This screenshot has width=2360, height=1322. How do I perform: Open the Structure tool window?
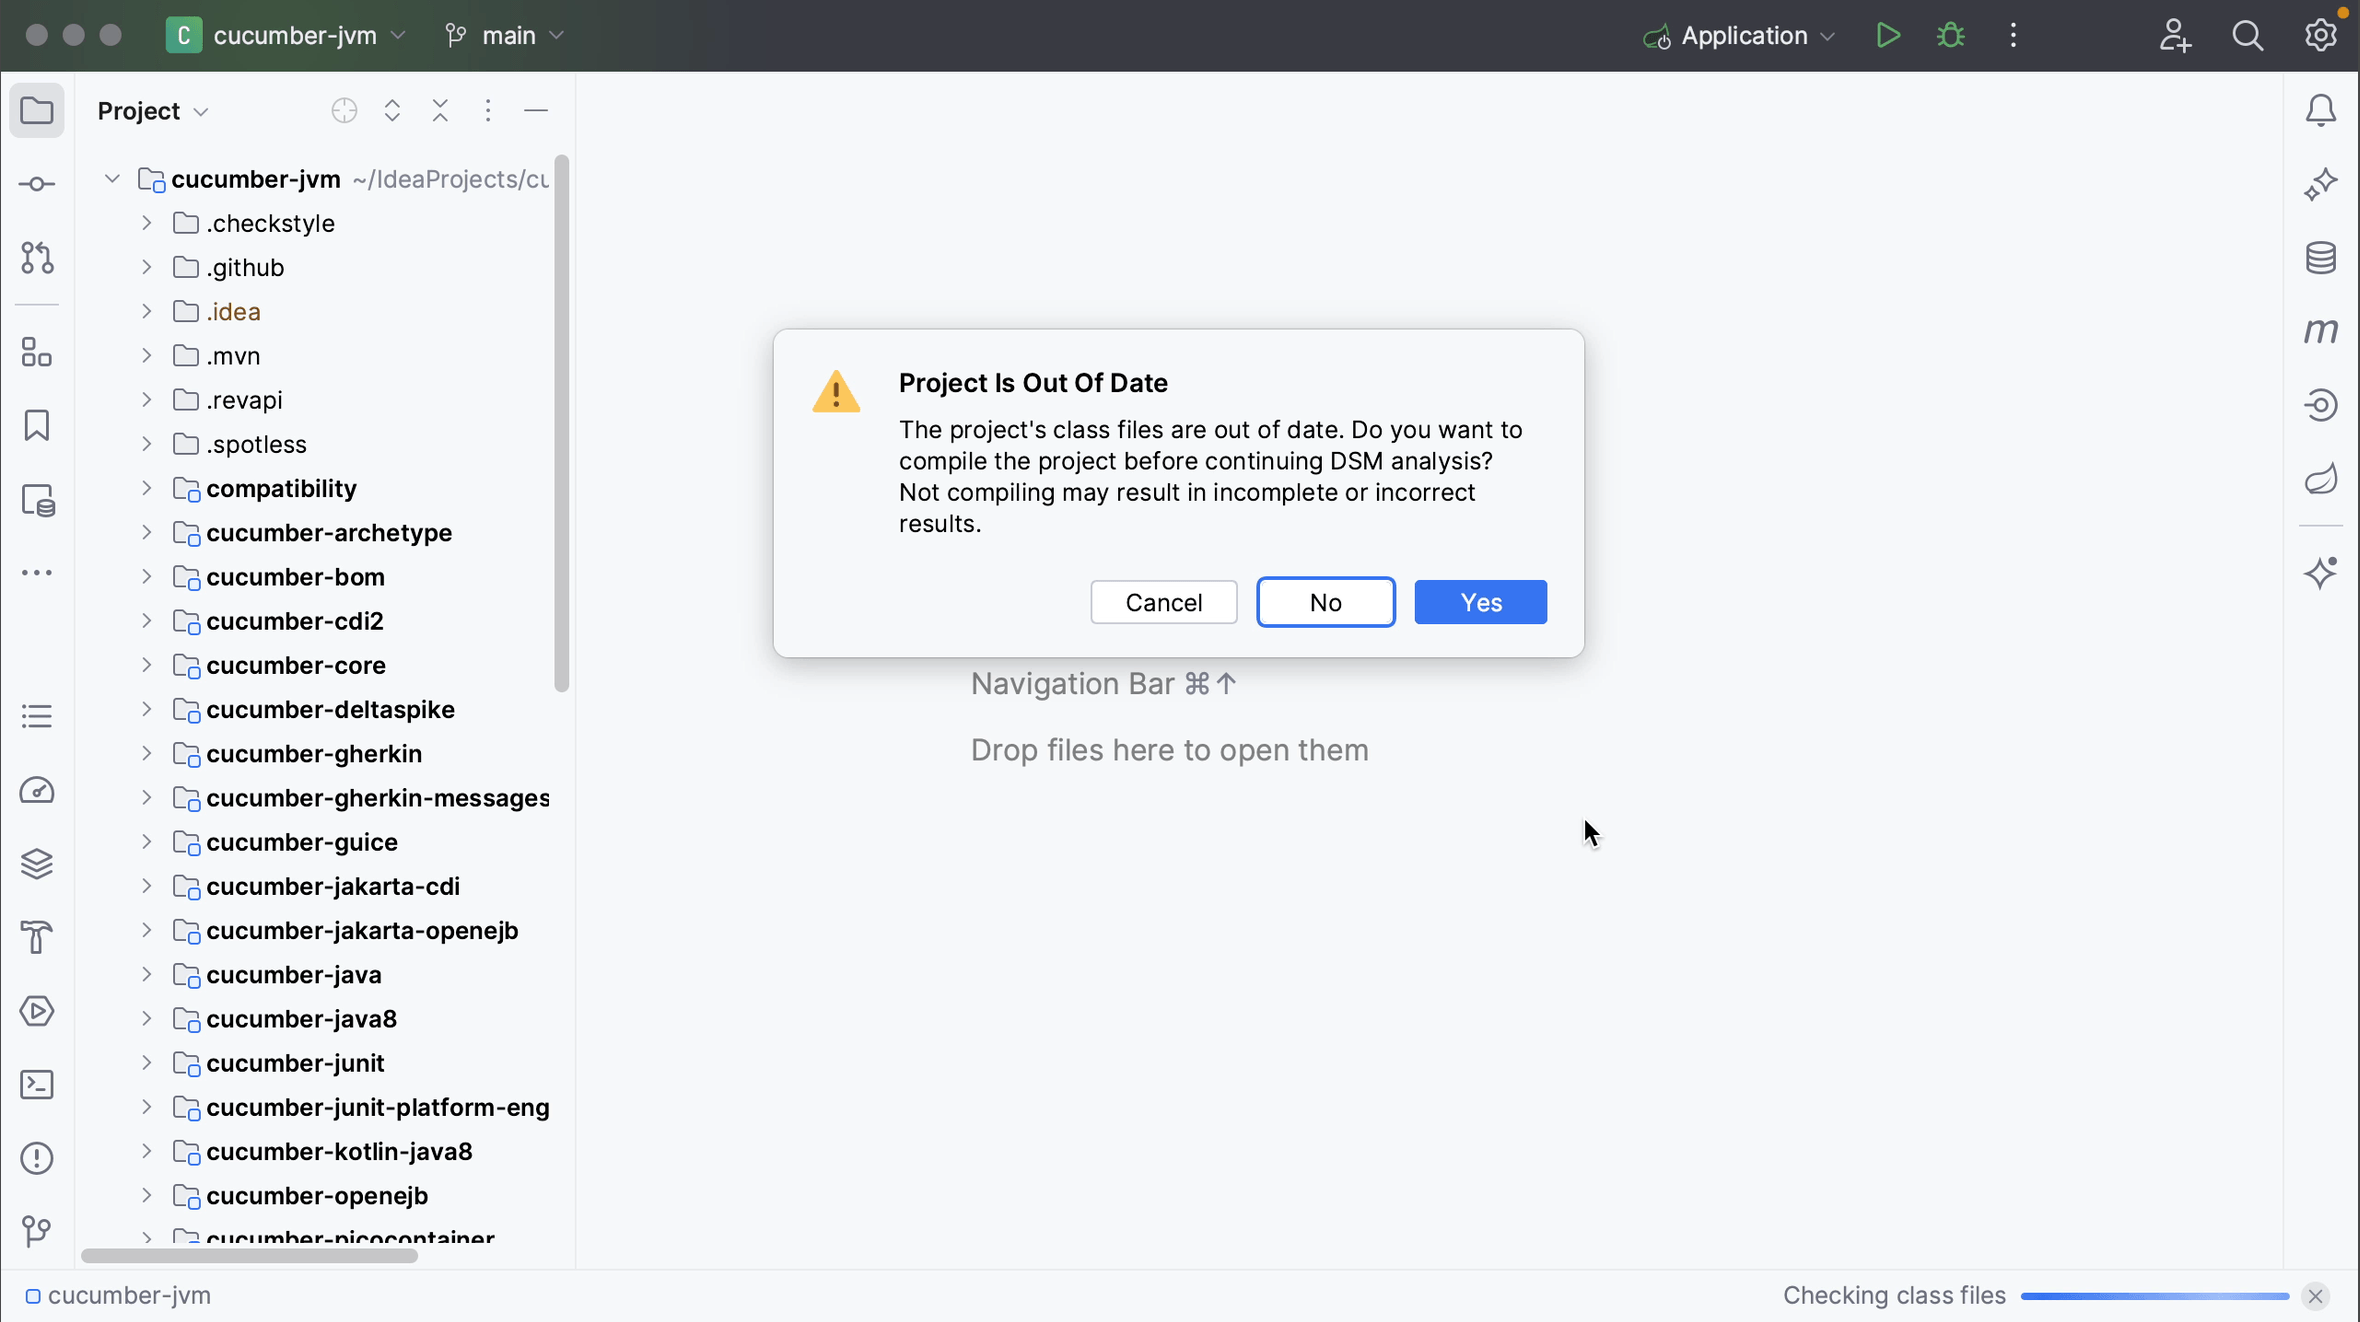36,352
